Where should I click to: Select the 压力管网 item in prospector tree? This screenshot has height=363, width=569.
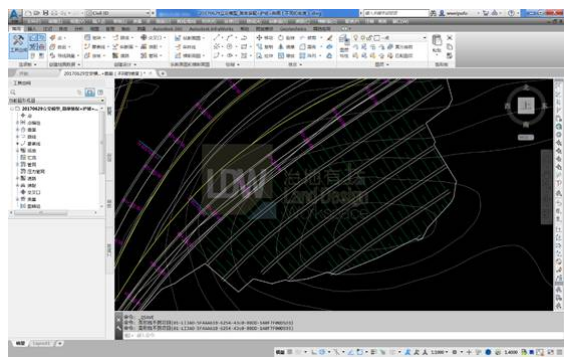coord(36,171)
